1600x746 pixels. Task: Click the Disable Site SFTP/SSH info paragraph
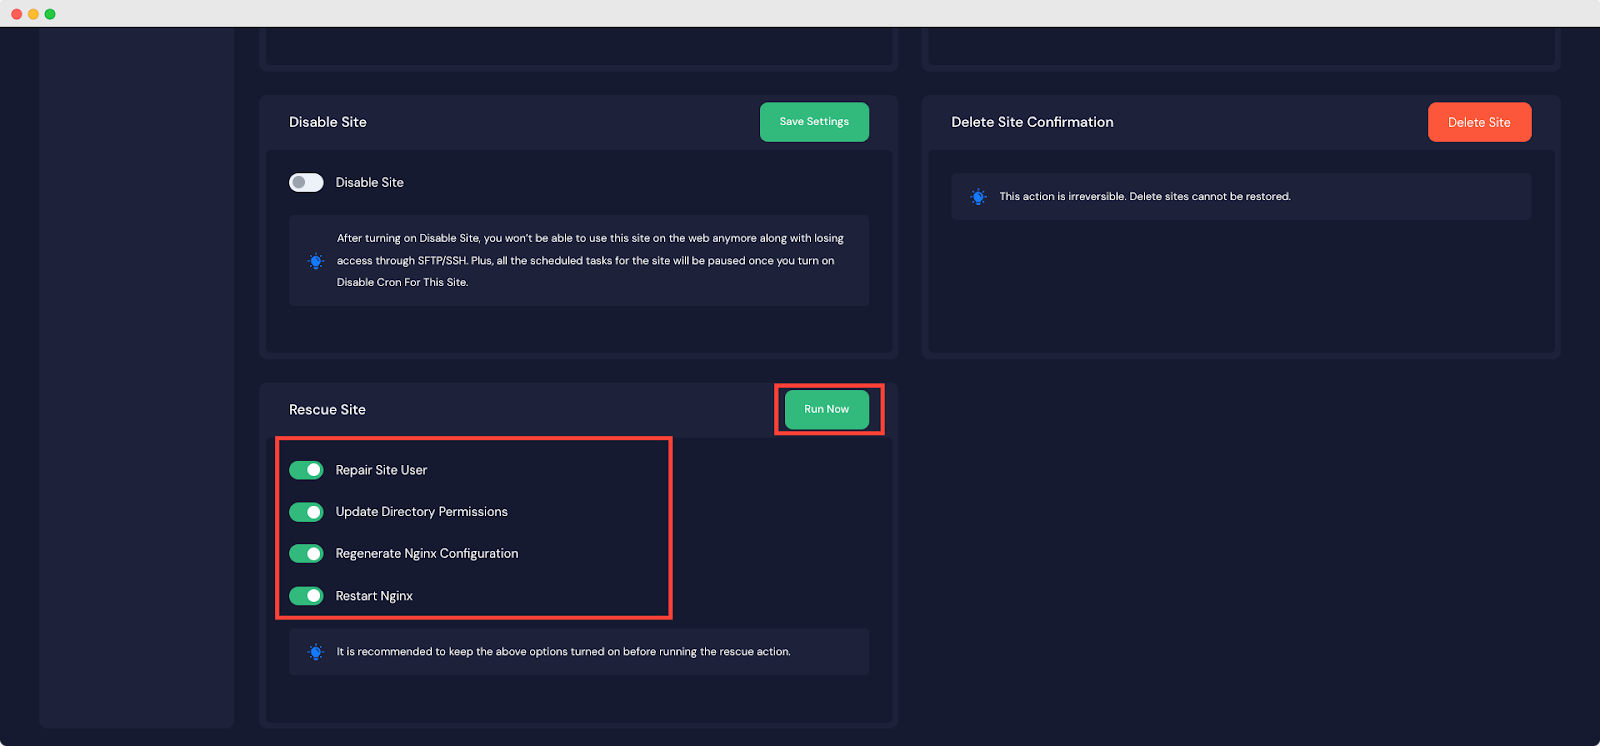click(x=590, y=260)
